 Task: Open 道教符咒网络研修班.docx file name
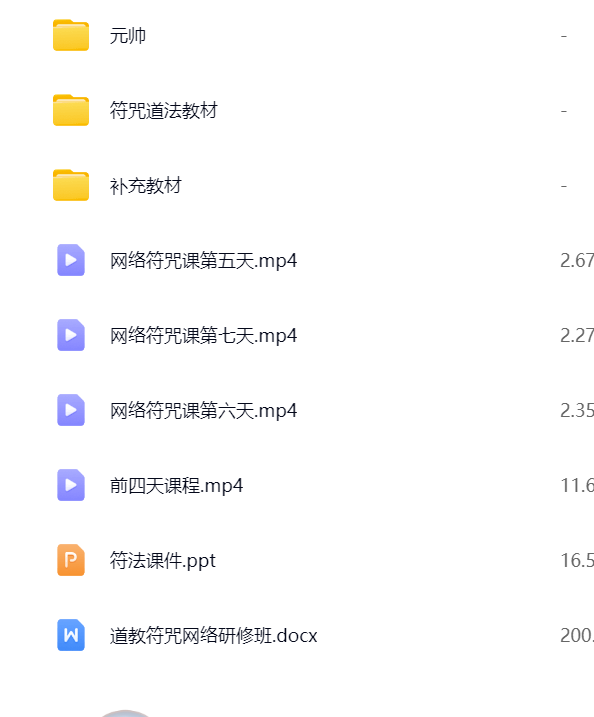pos(214,636)
